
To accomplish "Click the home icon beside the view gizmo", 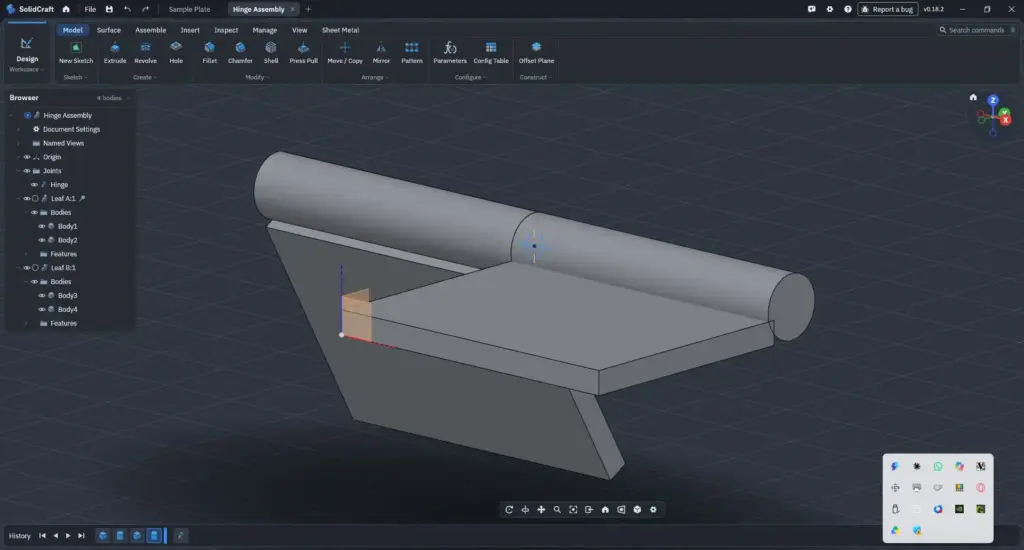I will [973, 97].
